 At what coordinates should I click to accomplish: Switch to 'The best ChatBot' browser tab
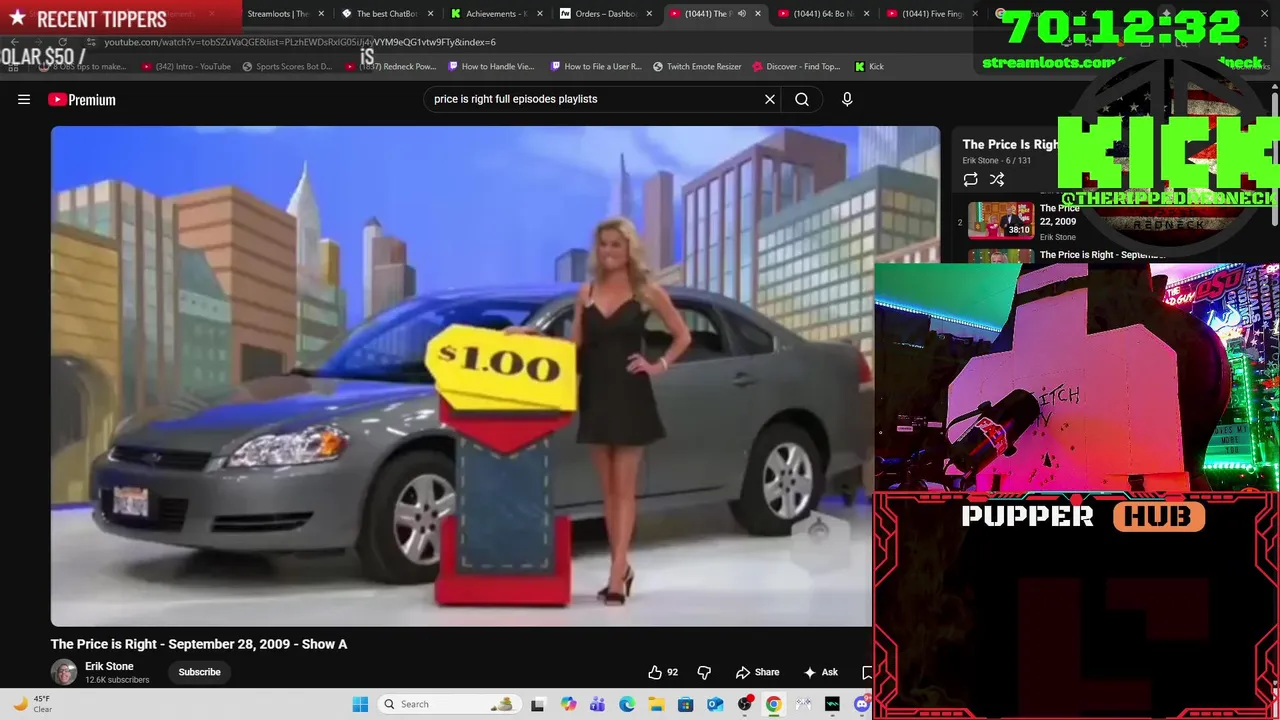pos(386,14)
